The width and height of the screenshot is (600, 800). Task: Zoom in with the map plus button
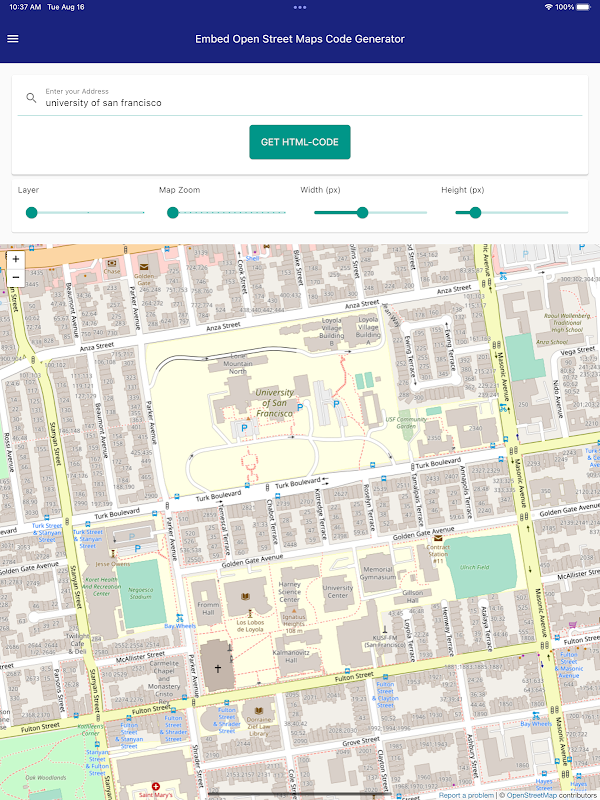pos(16,259)
